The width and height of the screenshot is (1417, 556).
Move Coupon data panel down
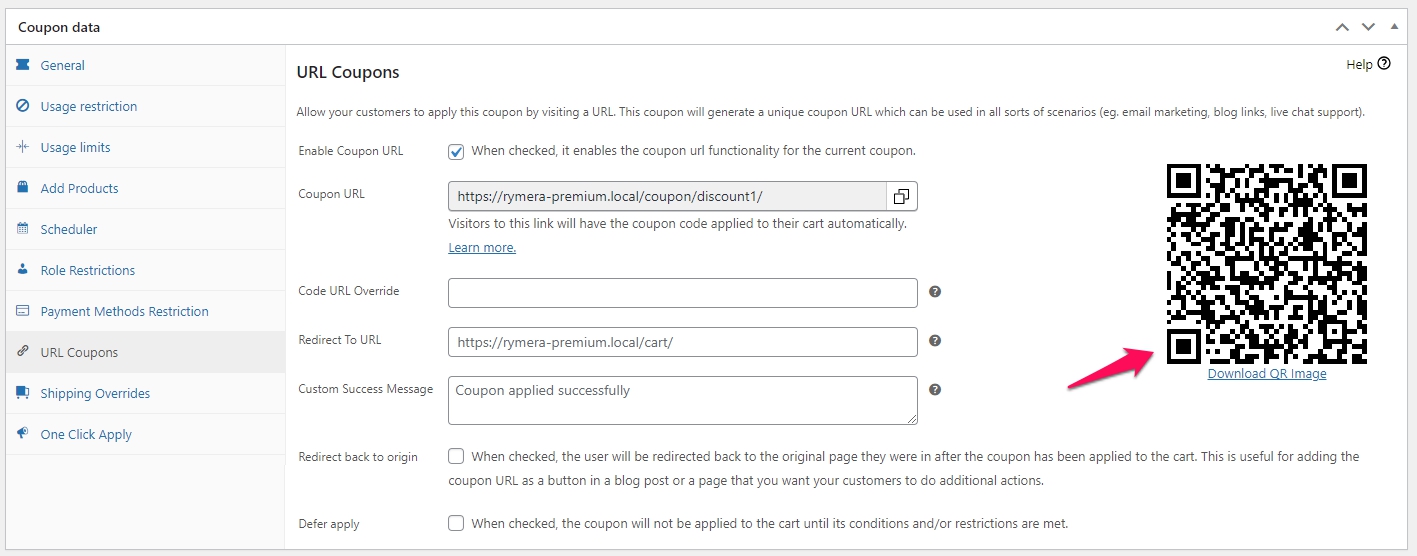(x=1368, y=27)
